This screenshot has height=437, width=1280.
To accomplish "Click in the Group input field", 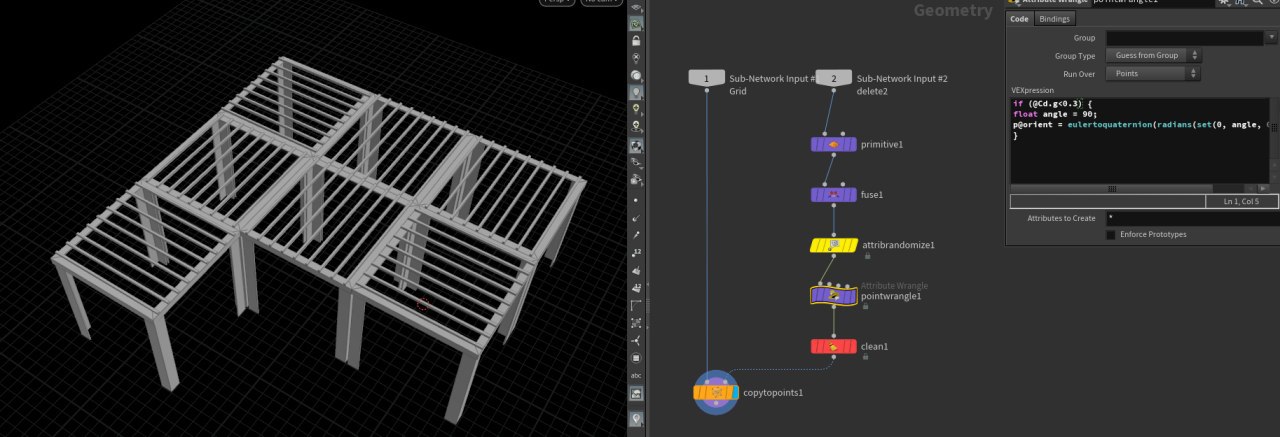I will [x=1185, y=38].
